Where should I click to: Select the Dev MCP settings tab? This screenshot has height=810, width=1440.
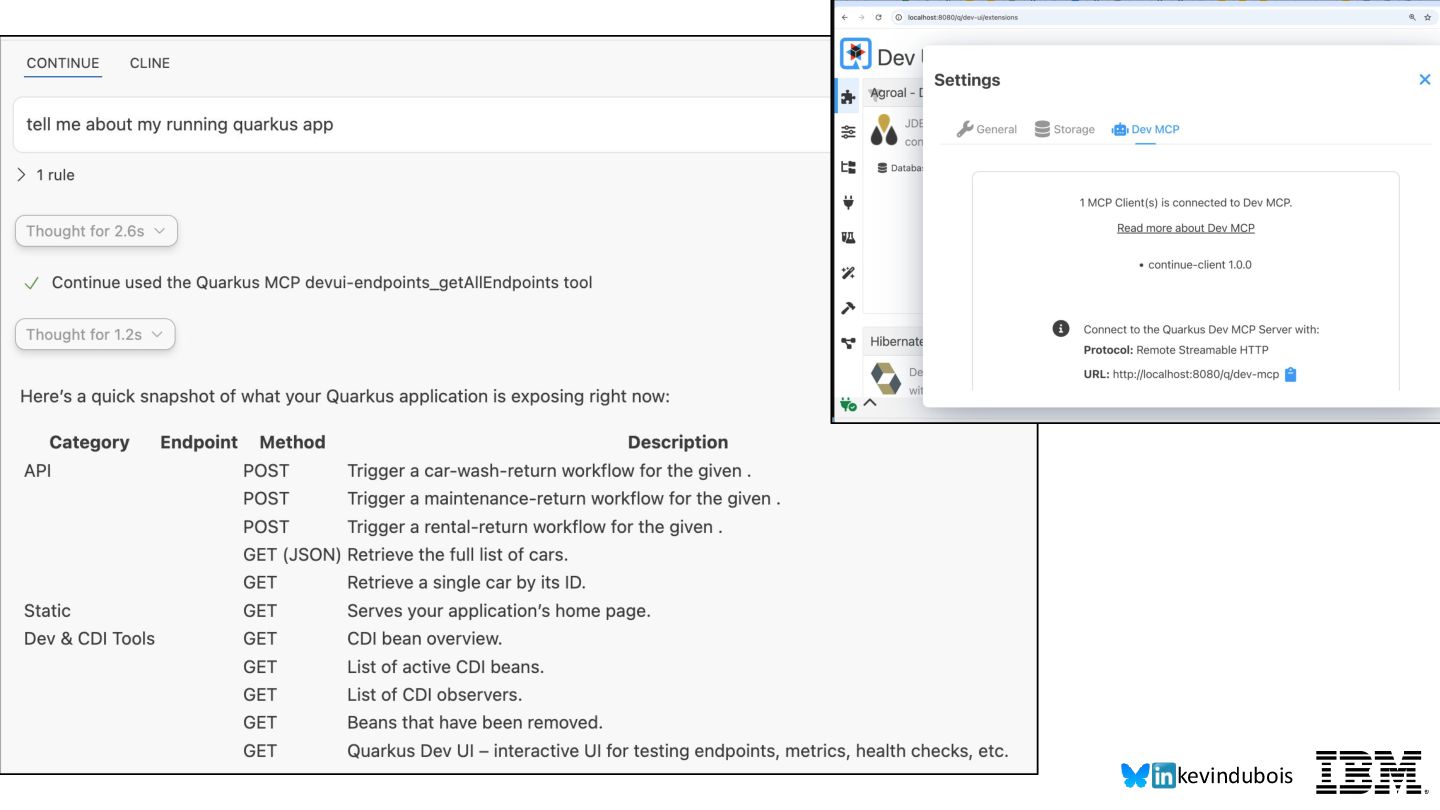1146,129
